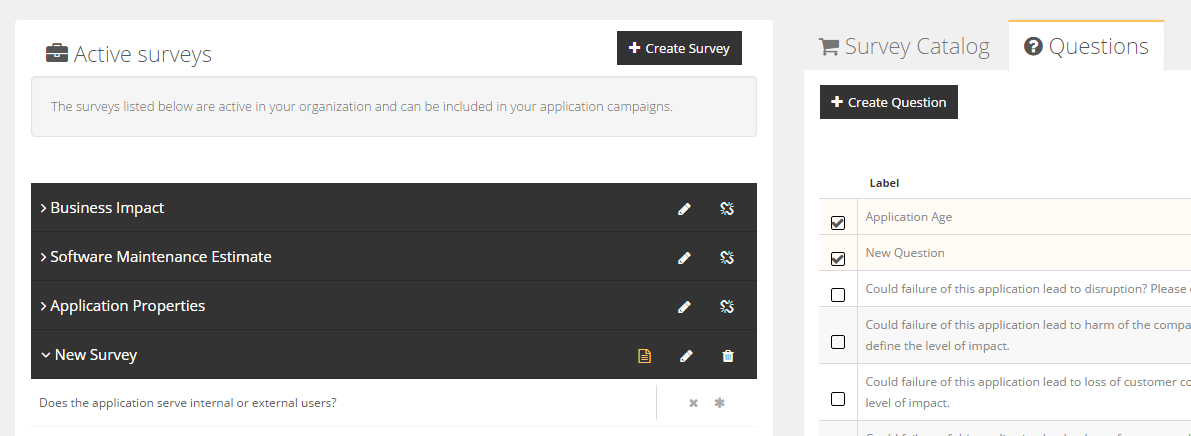Check the application disruption question checkbox

(838, 295)
